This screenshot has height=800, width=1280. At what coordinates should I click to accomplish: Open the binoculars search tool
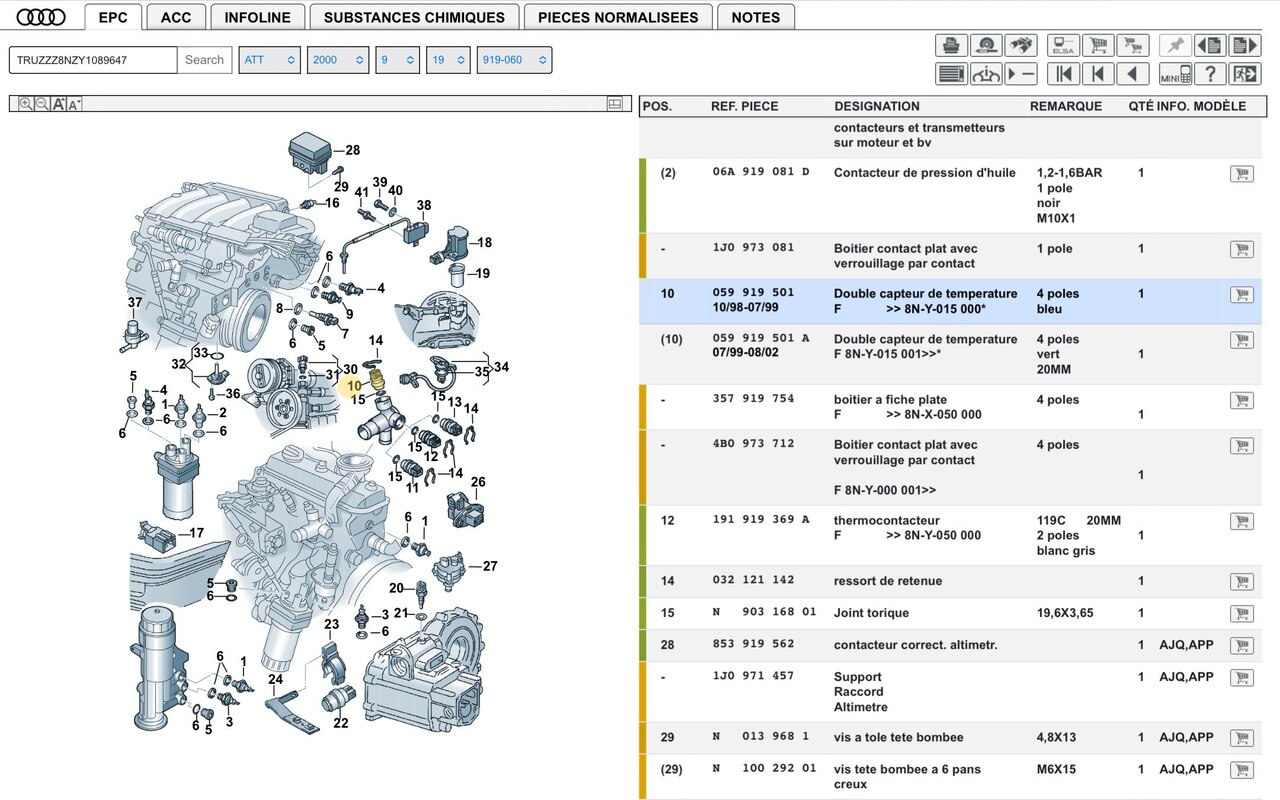1021,45
